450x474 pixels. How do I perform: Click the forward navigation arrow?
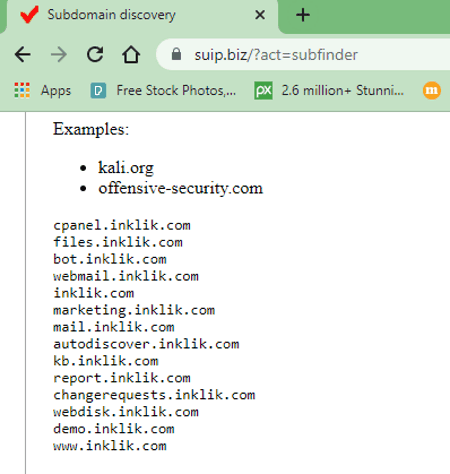[59, 55]
